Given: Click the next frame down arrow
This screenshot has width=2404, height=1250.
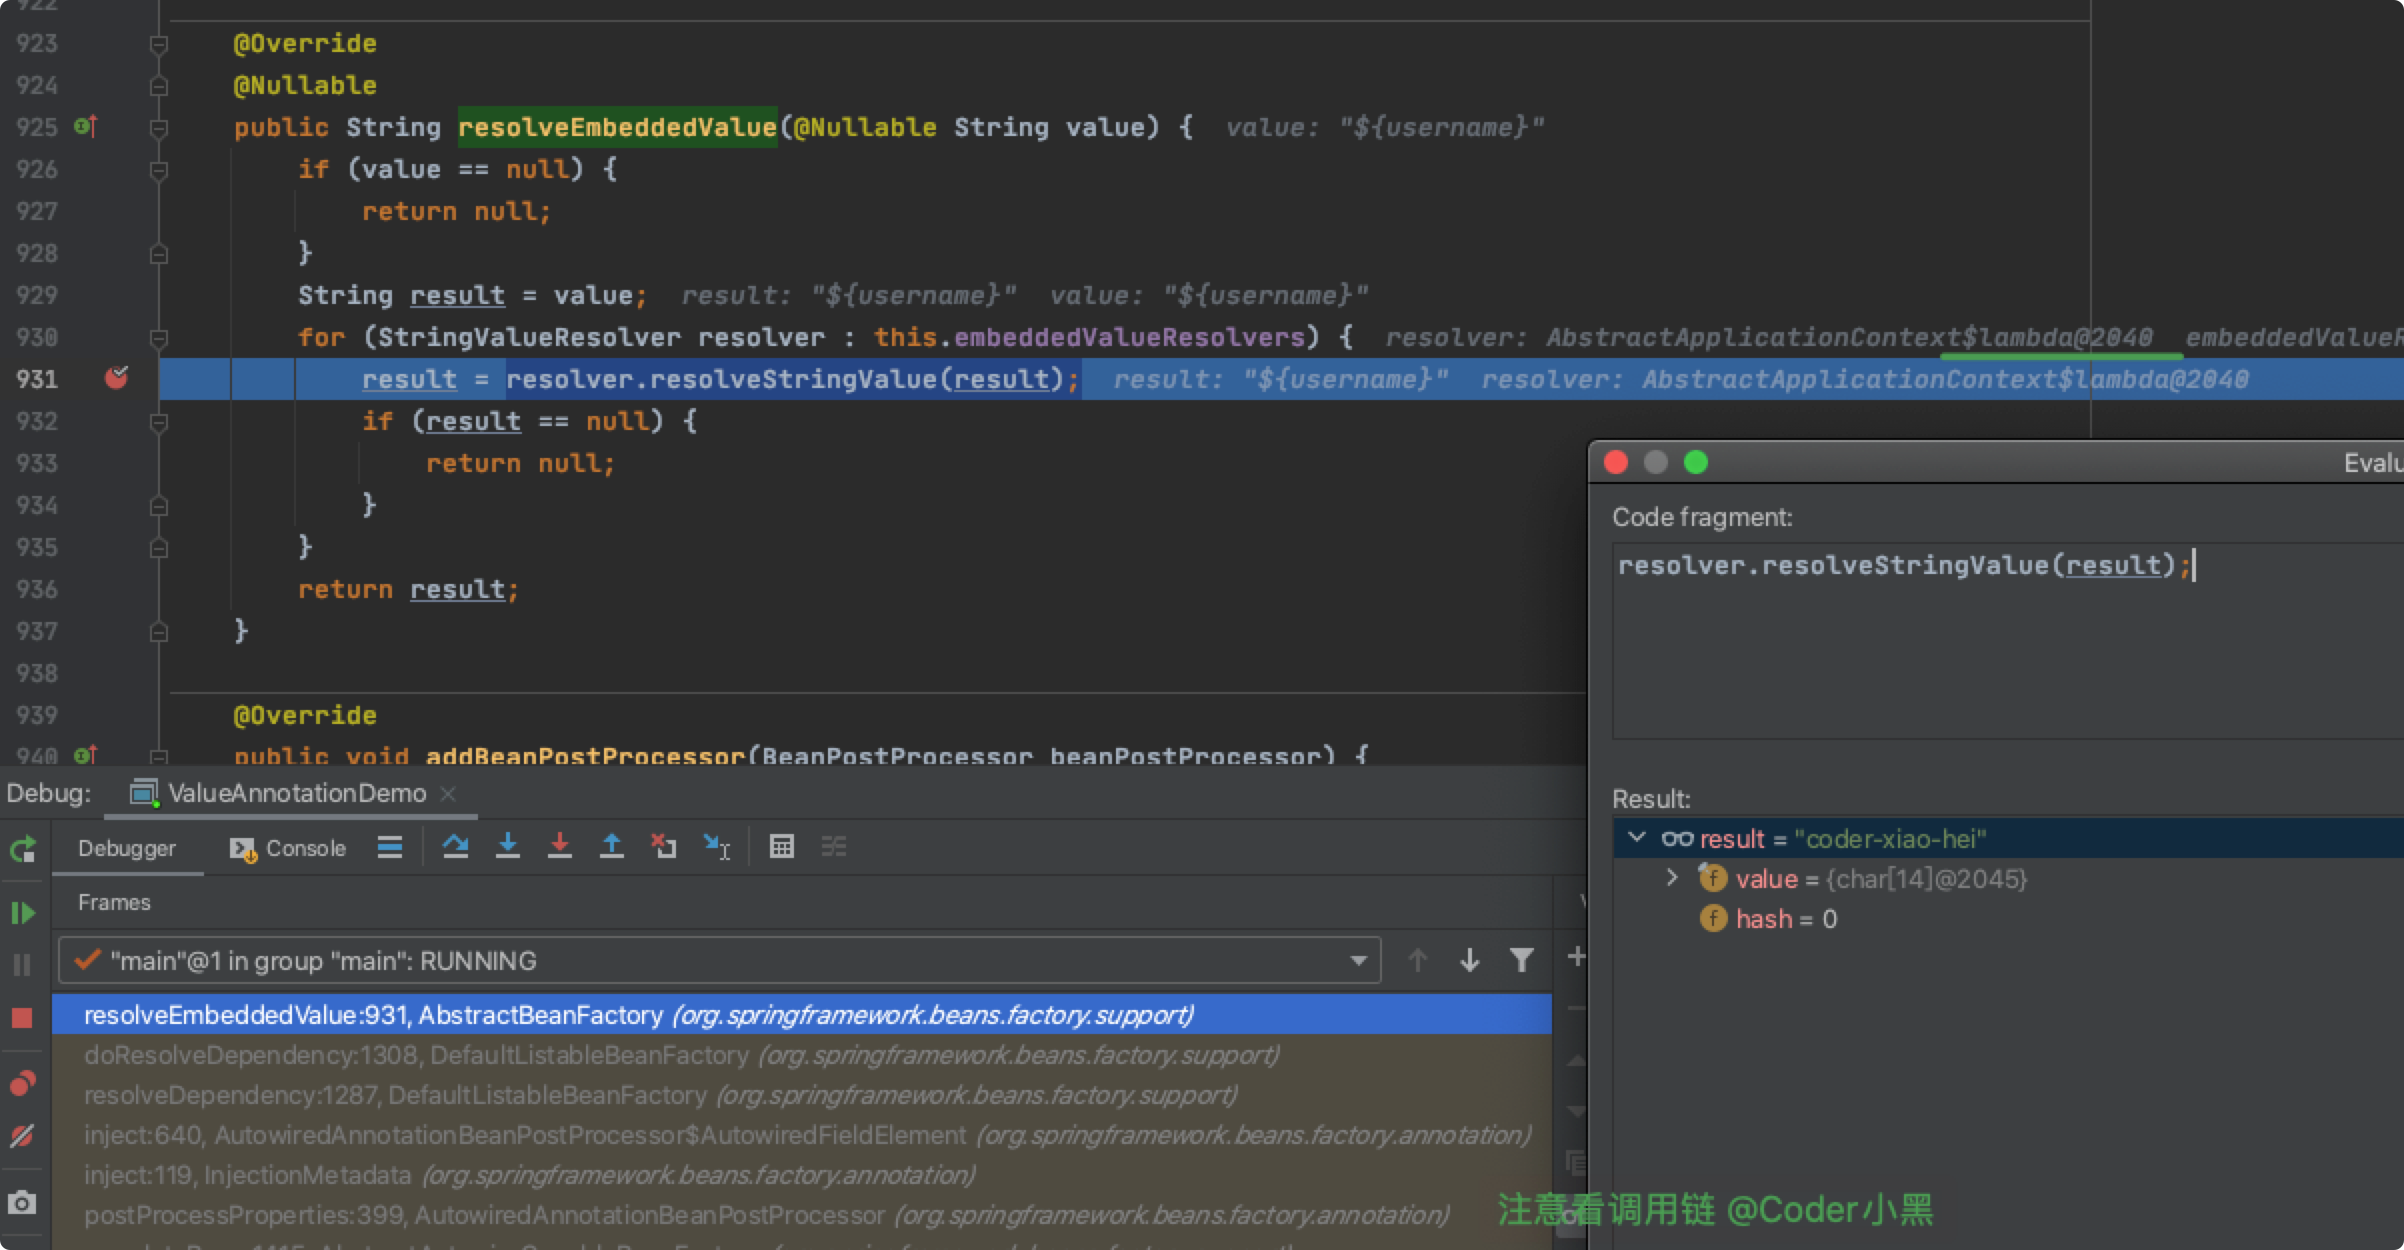Looking at the screenshot, I should pos(1469,961).
